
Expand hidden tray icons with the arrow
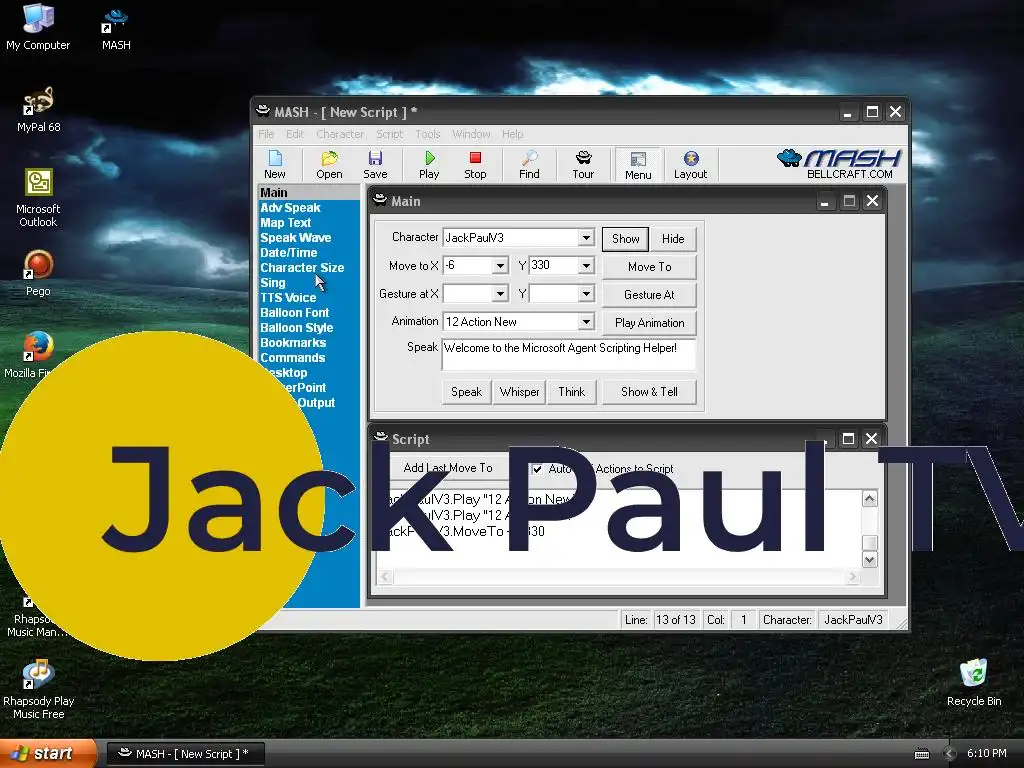point(949,754)
